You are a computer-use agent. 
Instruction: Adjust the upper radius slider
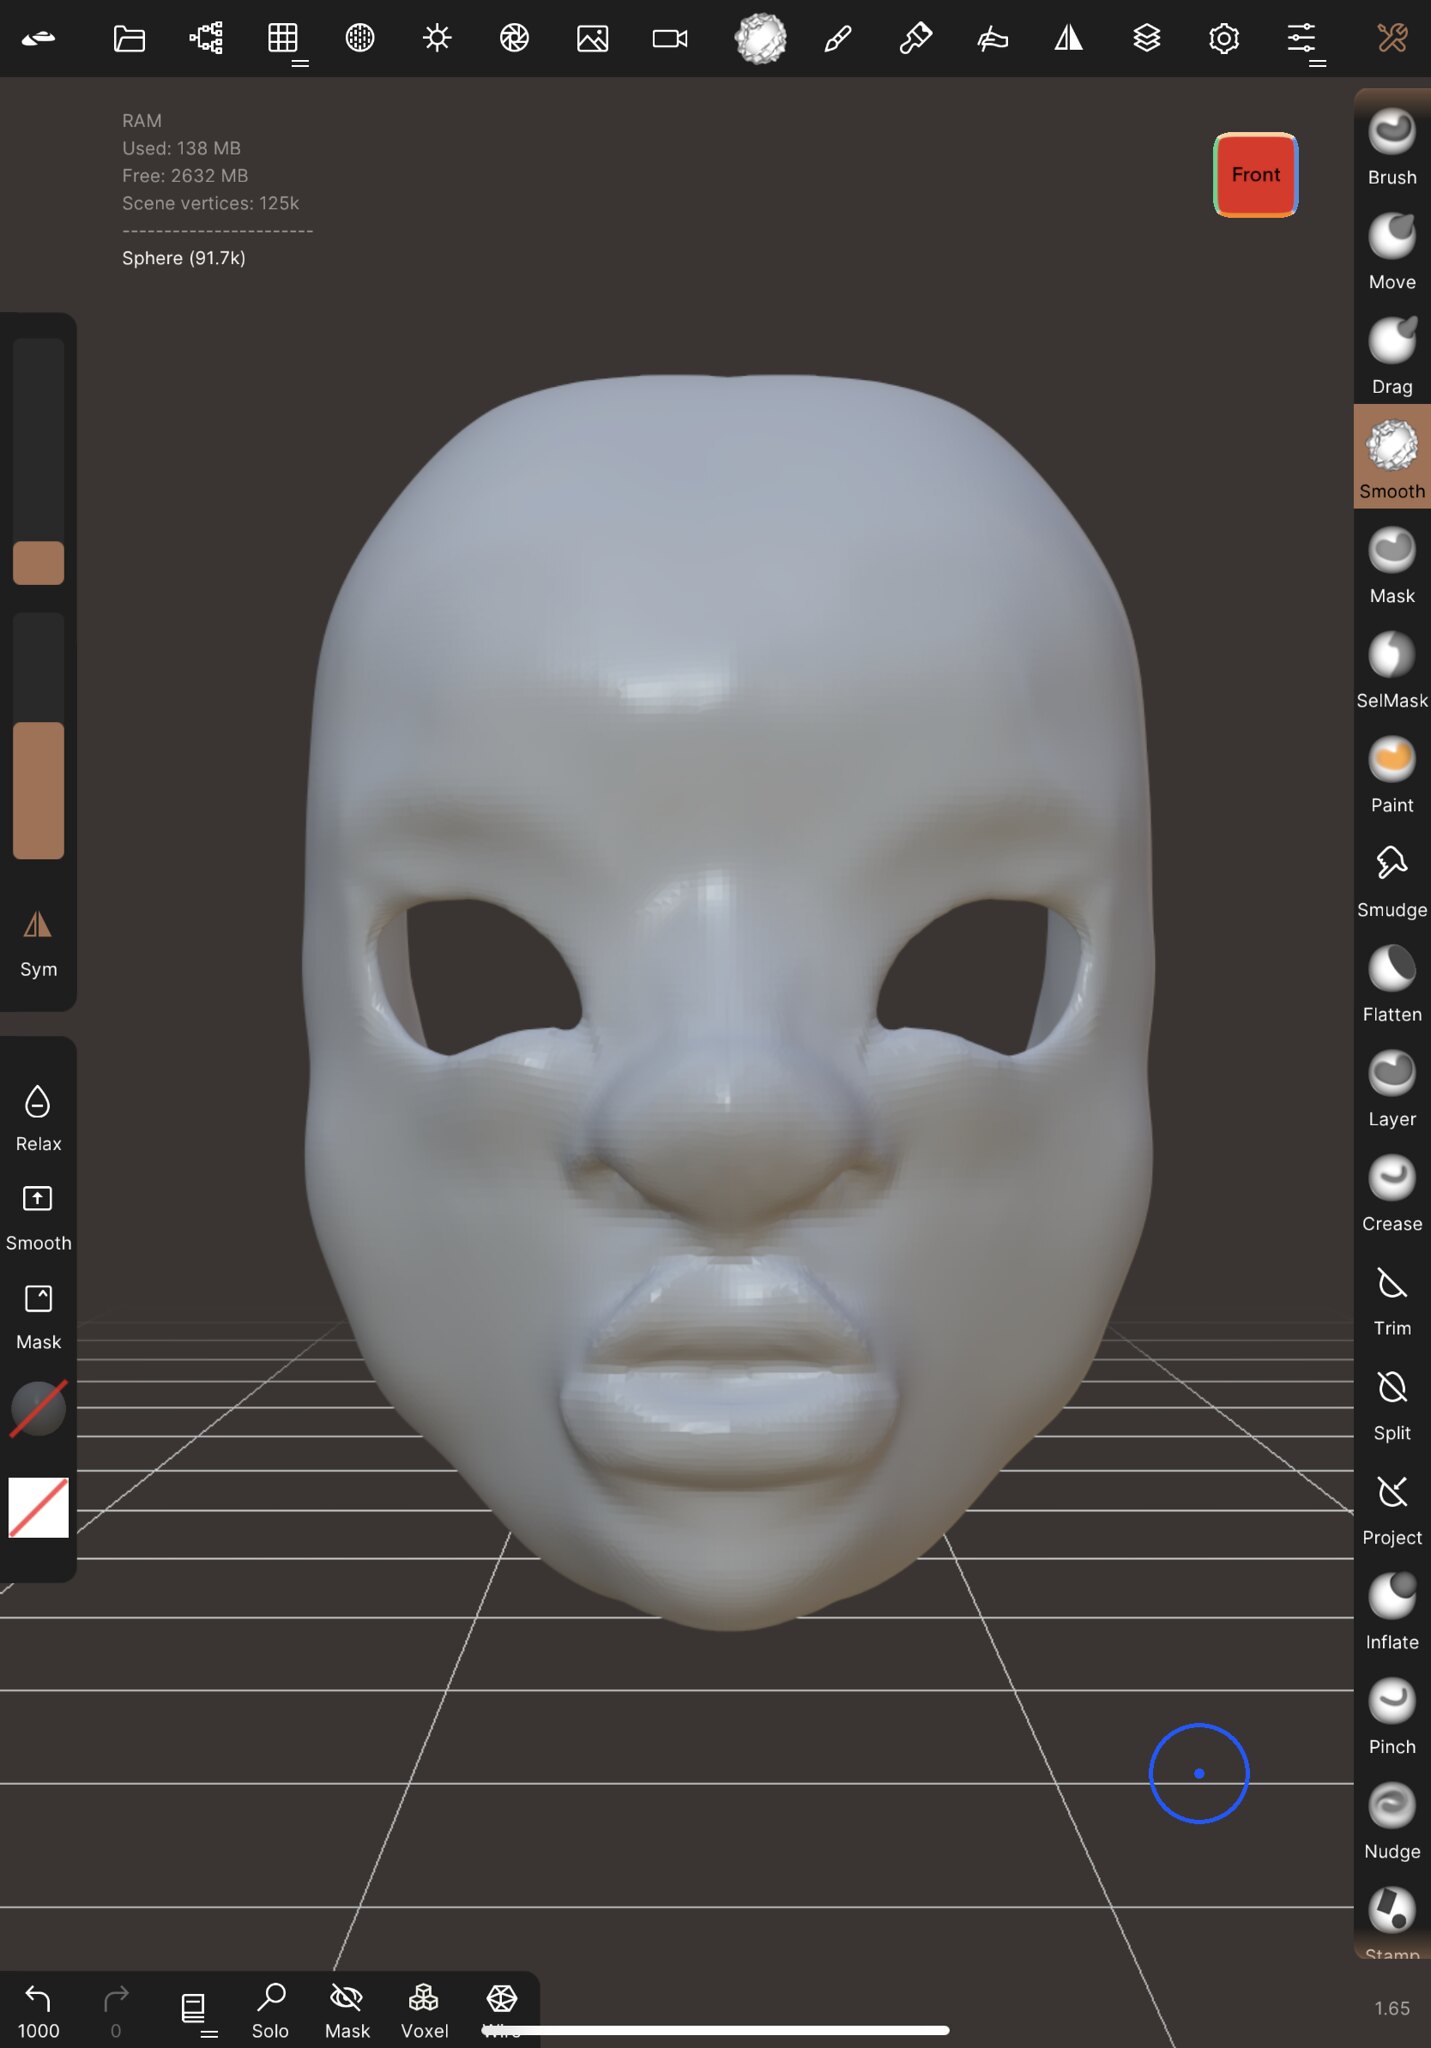pyautogui.click(x=38, y=461)
